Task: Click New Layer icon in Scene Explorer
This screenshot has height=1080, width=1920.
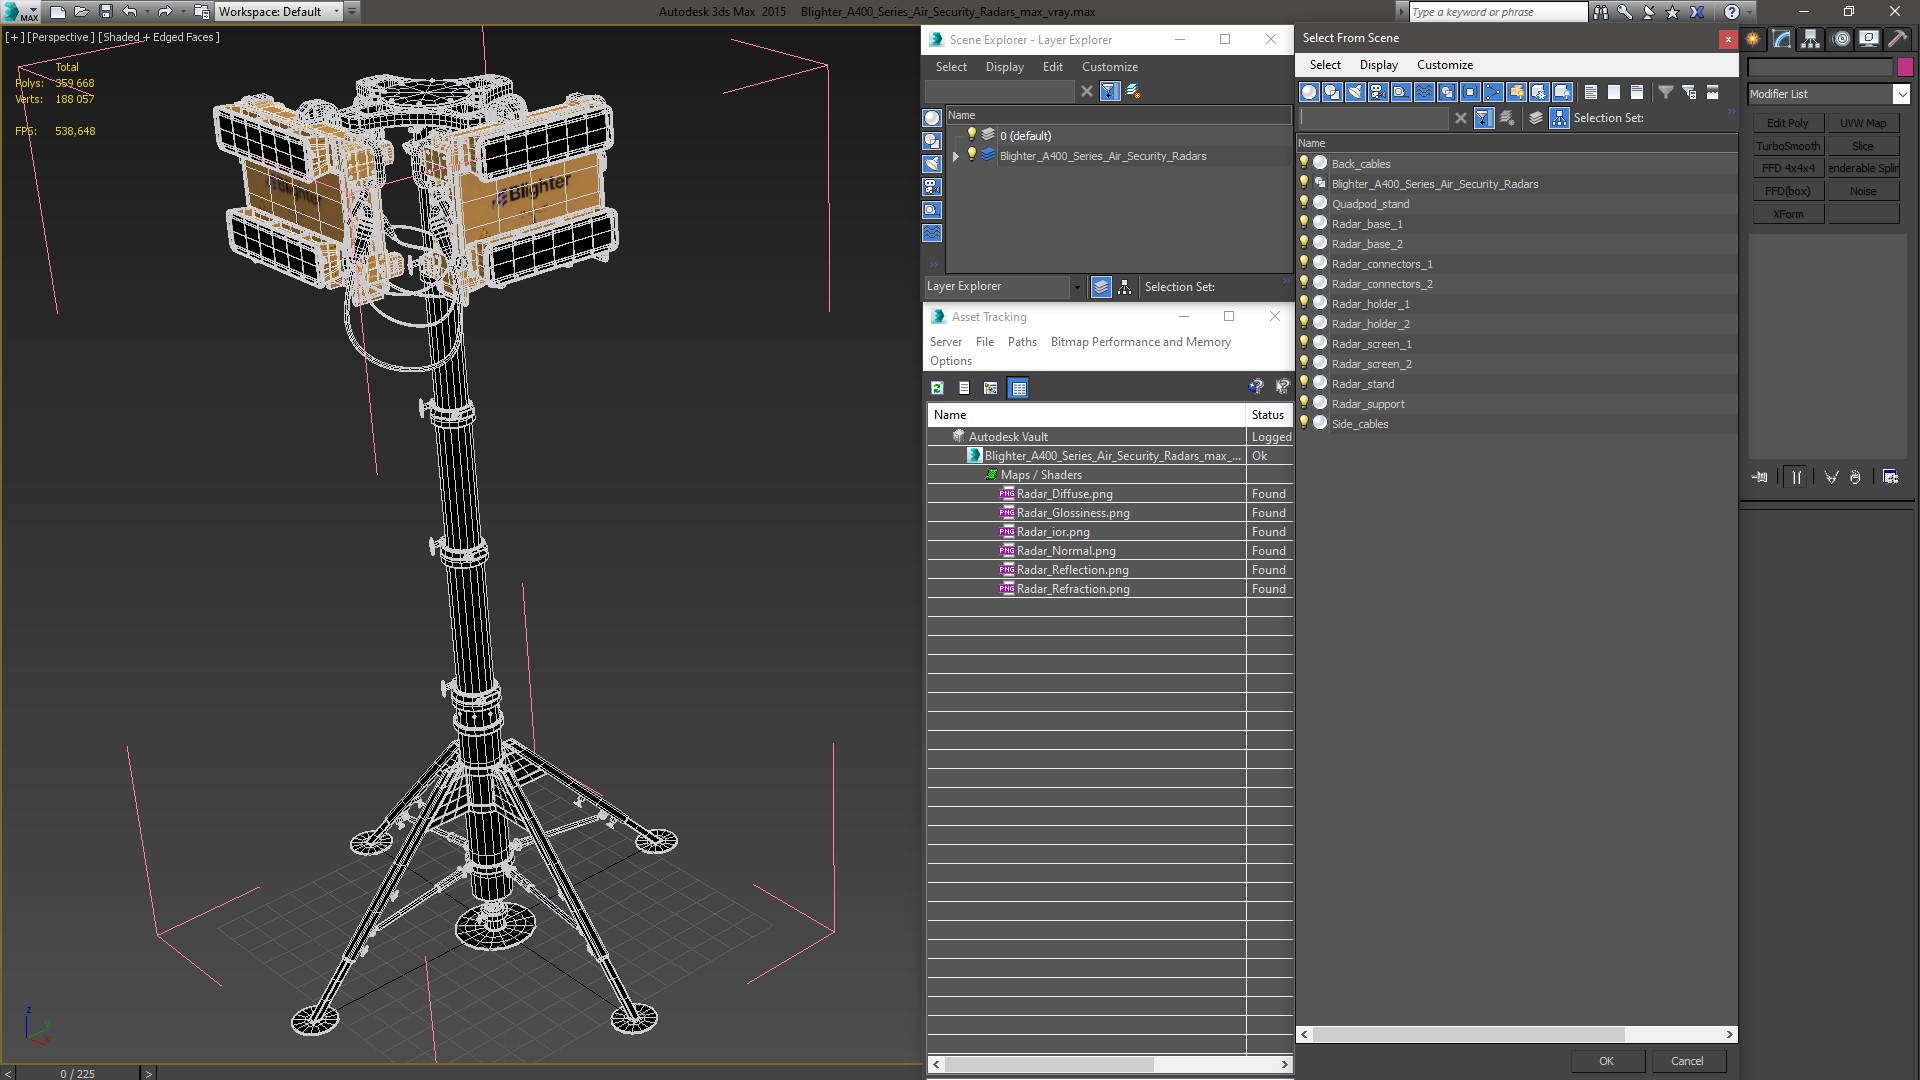Action: click(1133, 91)
